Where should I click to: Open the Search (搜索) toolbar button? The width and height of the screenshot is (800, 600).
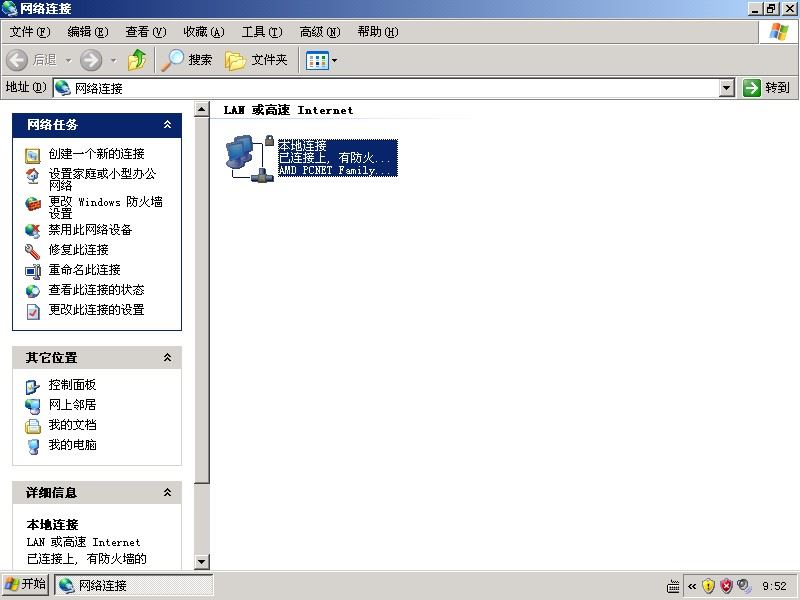[187, 60]
